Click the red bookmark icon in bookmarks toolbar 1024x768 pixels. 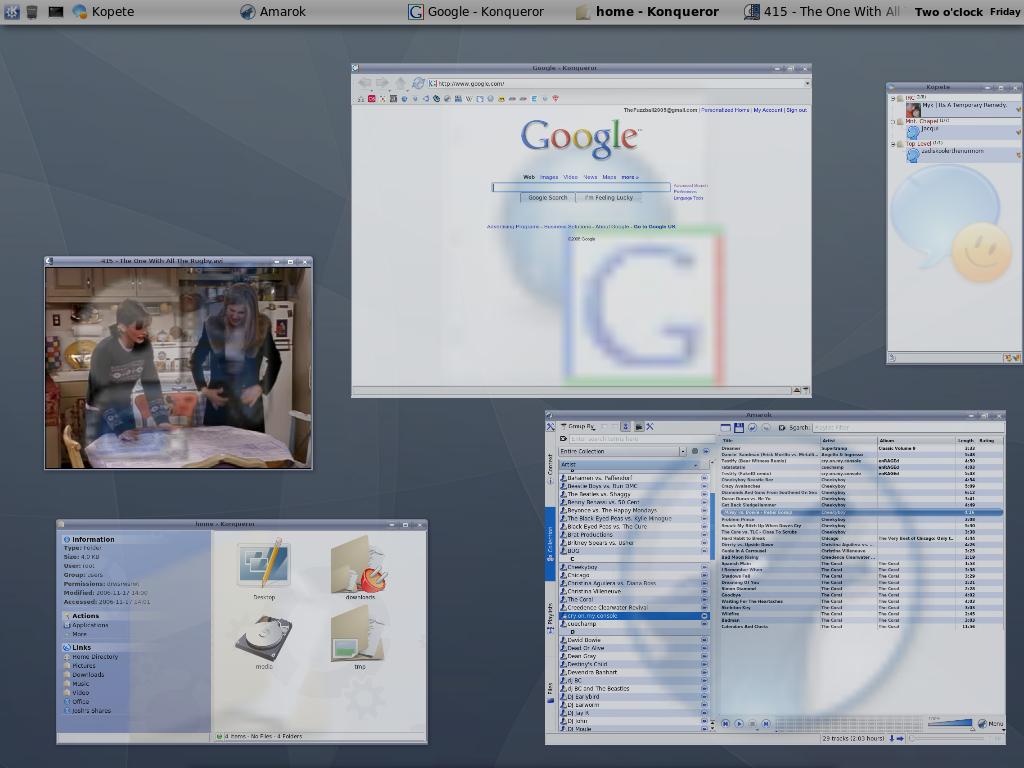coord(372,99)
